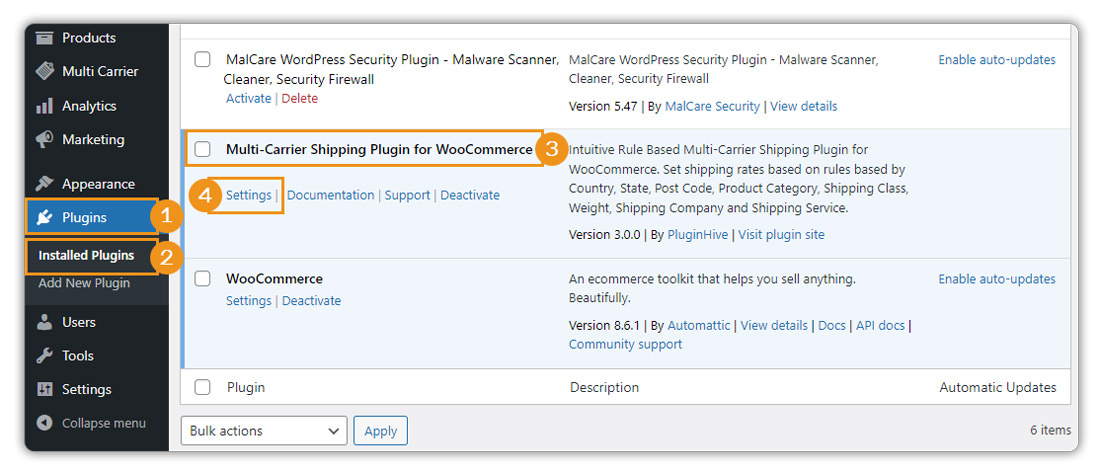Open Multi-Carrier Shipping Plugin Settings link

pos(248,195)
